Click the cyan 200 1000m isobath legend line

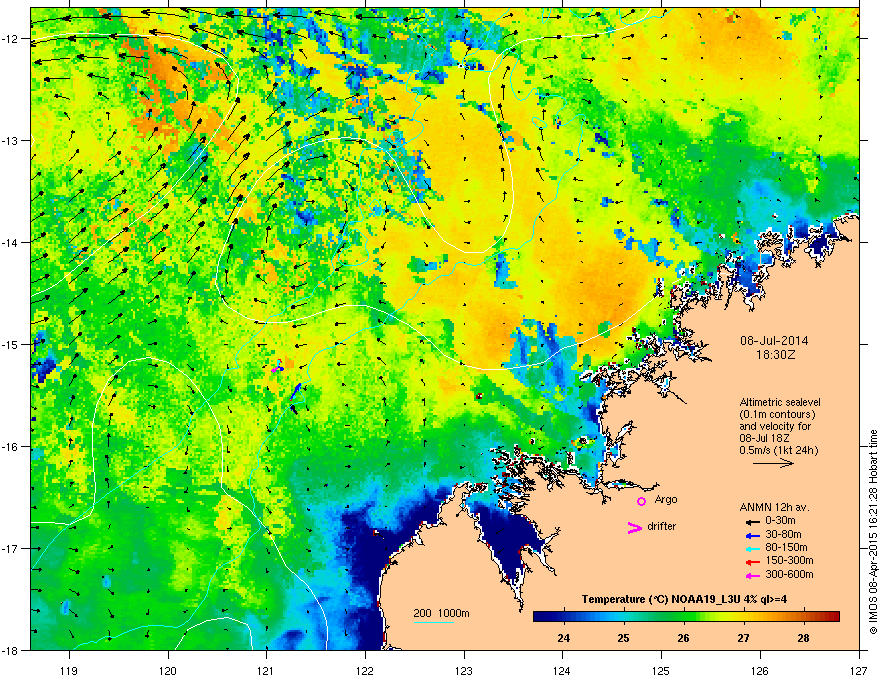tap(433, 623)
